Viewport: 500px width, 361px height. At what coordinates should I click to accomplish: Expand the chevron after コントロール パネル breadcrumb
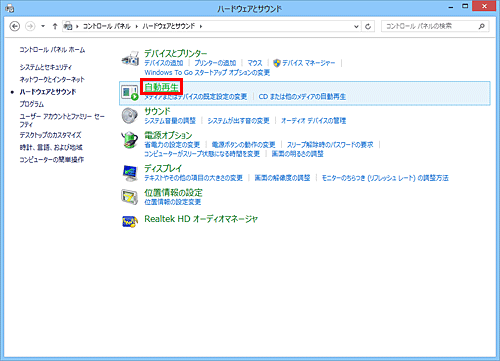[137, 26]
